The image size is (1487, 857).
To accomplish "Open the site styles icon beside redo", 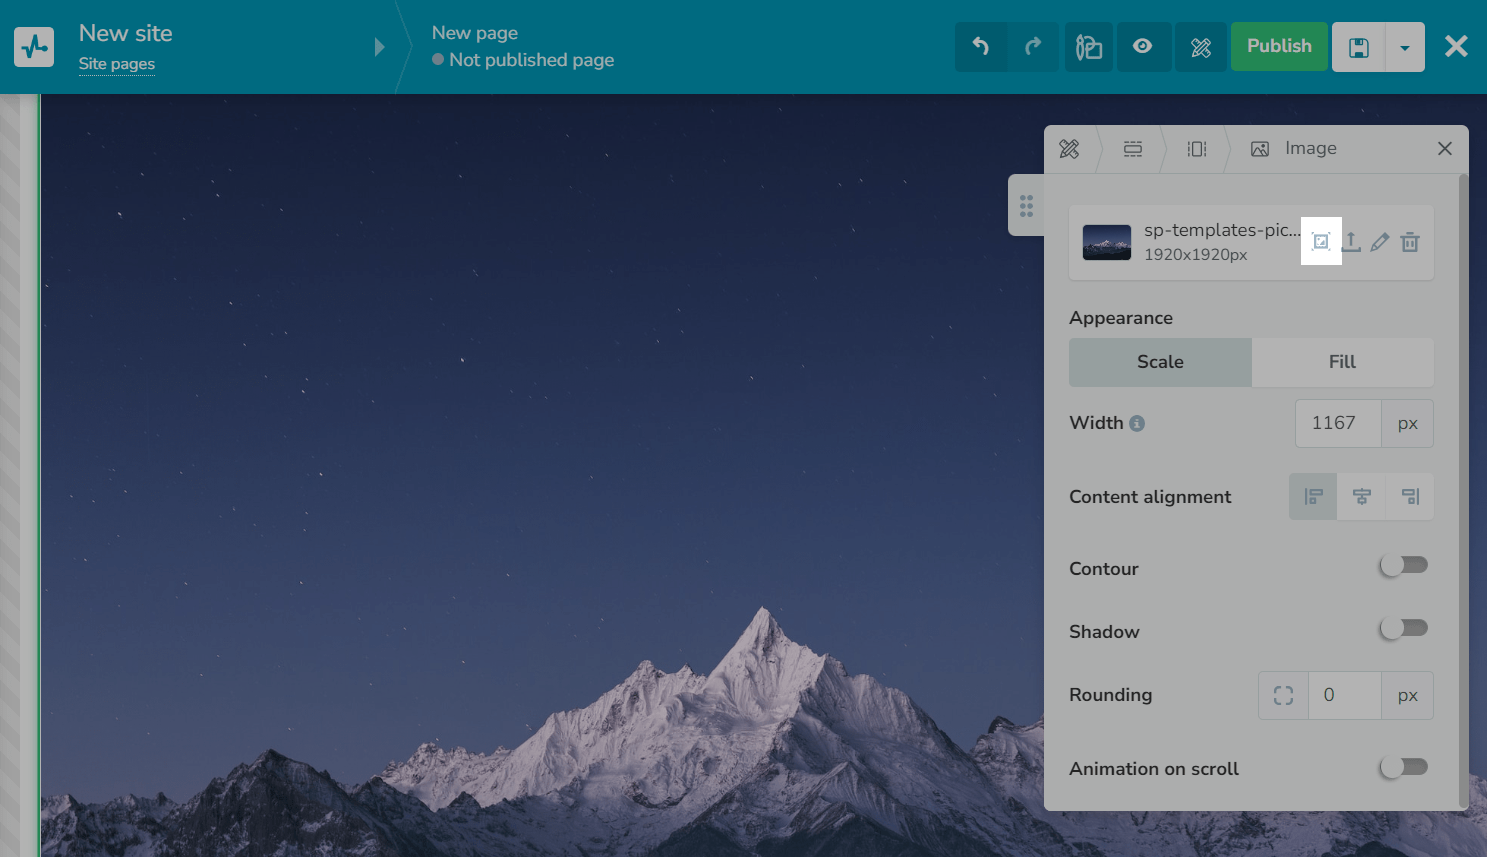I will pos(1089,47).
